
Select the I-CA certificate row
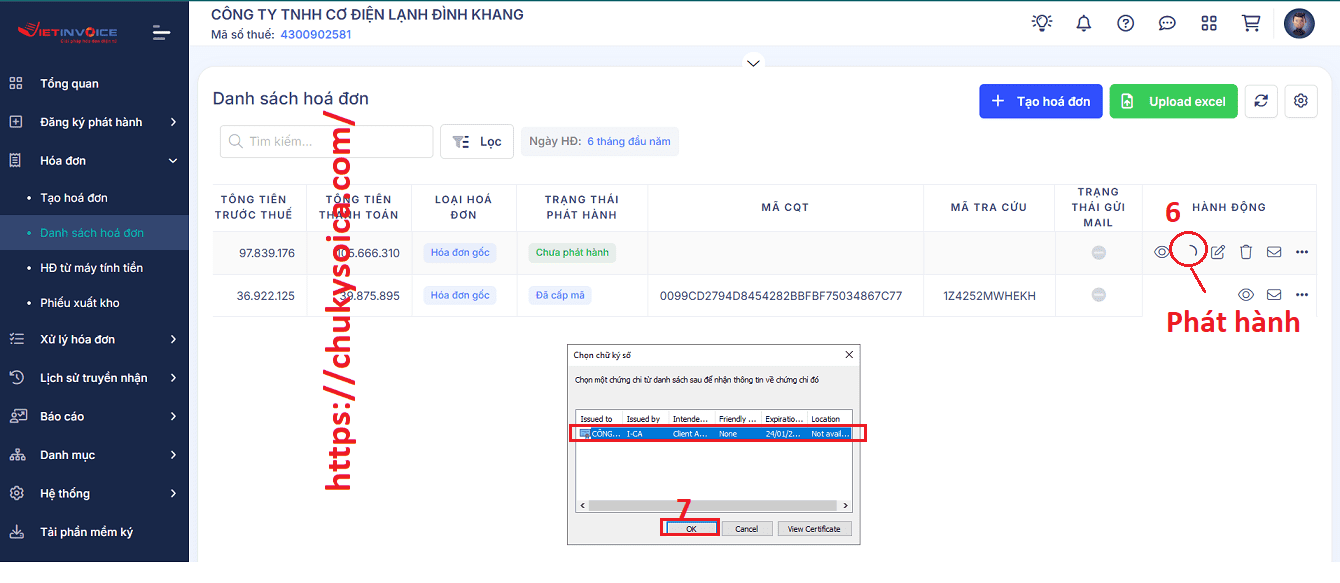[x=714, y=434]
